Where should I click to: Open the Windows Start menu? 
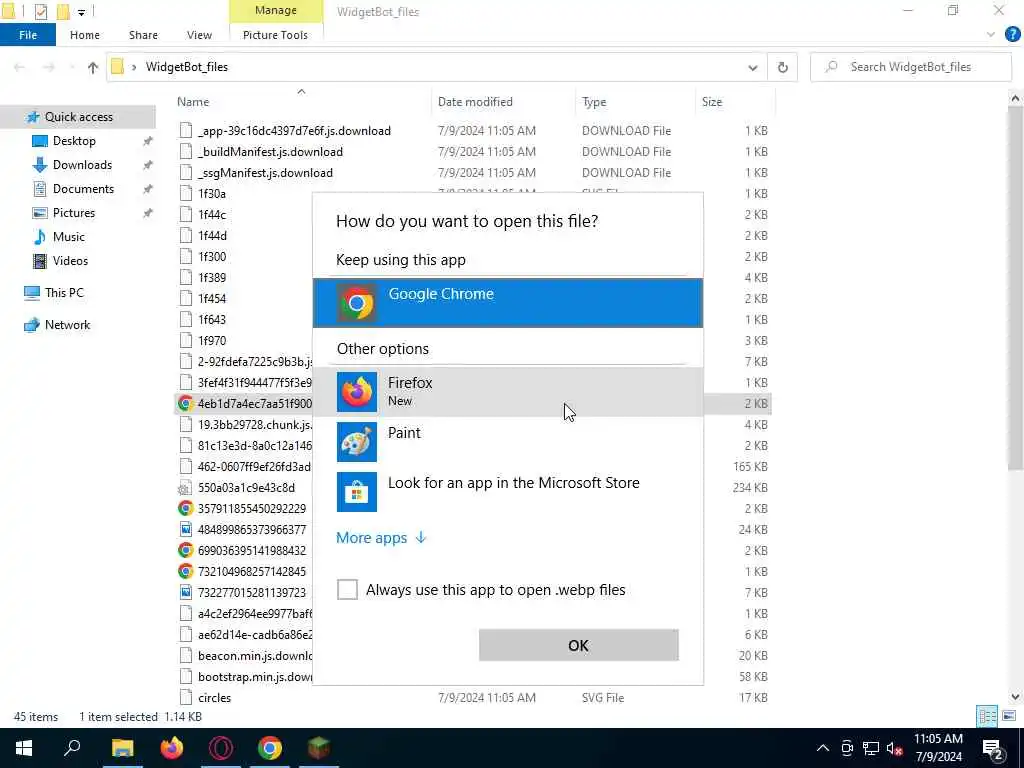(24, 748)
